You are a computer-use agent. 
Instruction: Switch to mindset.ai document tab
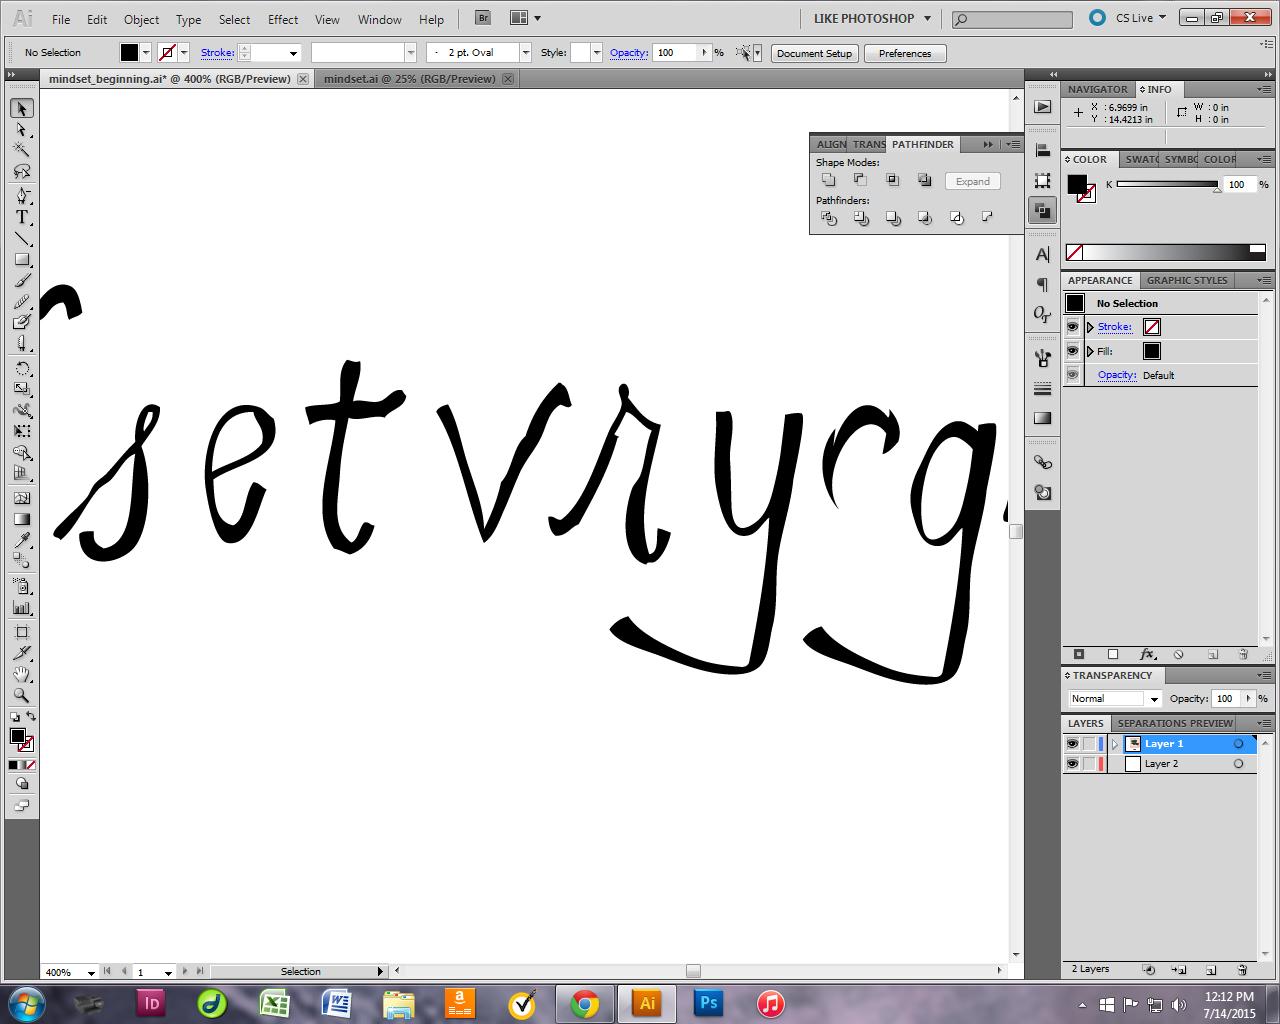click(x=409, y=78)
